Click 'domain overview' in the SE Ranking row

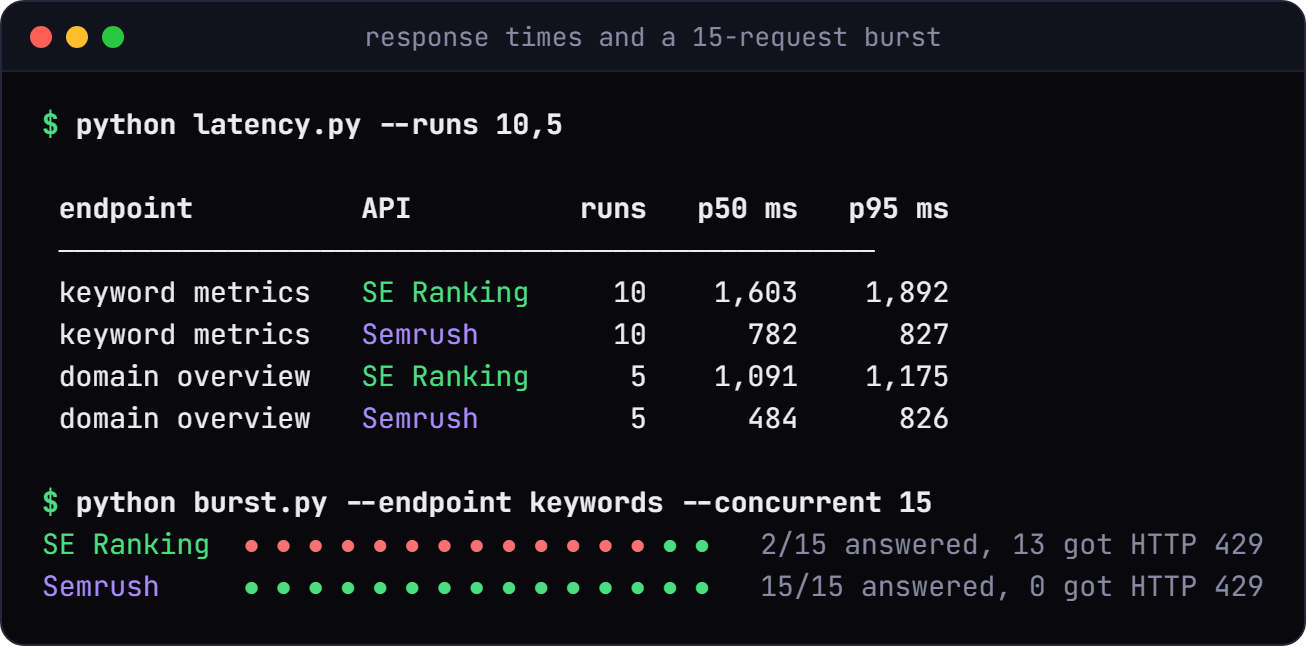(x=185, y=376)
